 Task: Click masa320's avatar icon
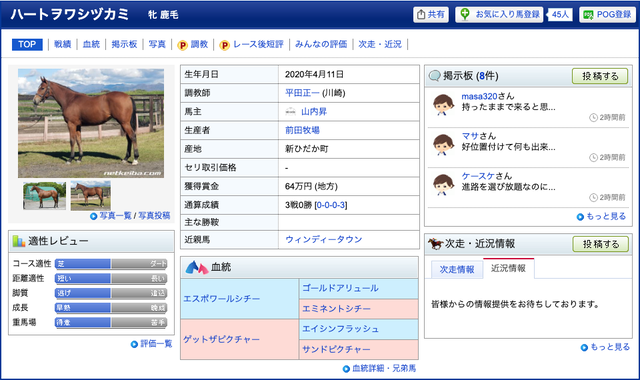pyautogui.click(x=443, y=105)
